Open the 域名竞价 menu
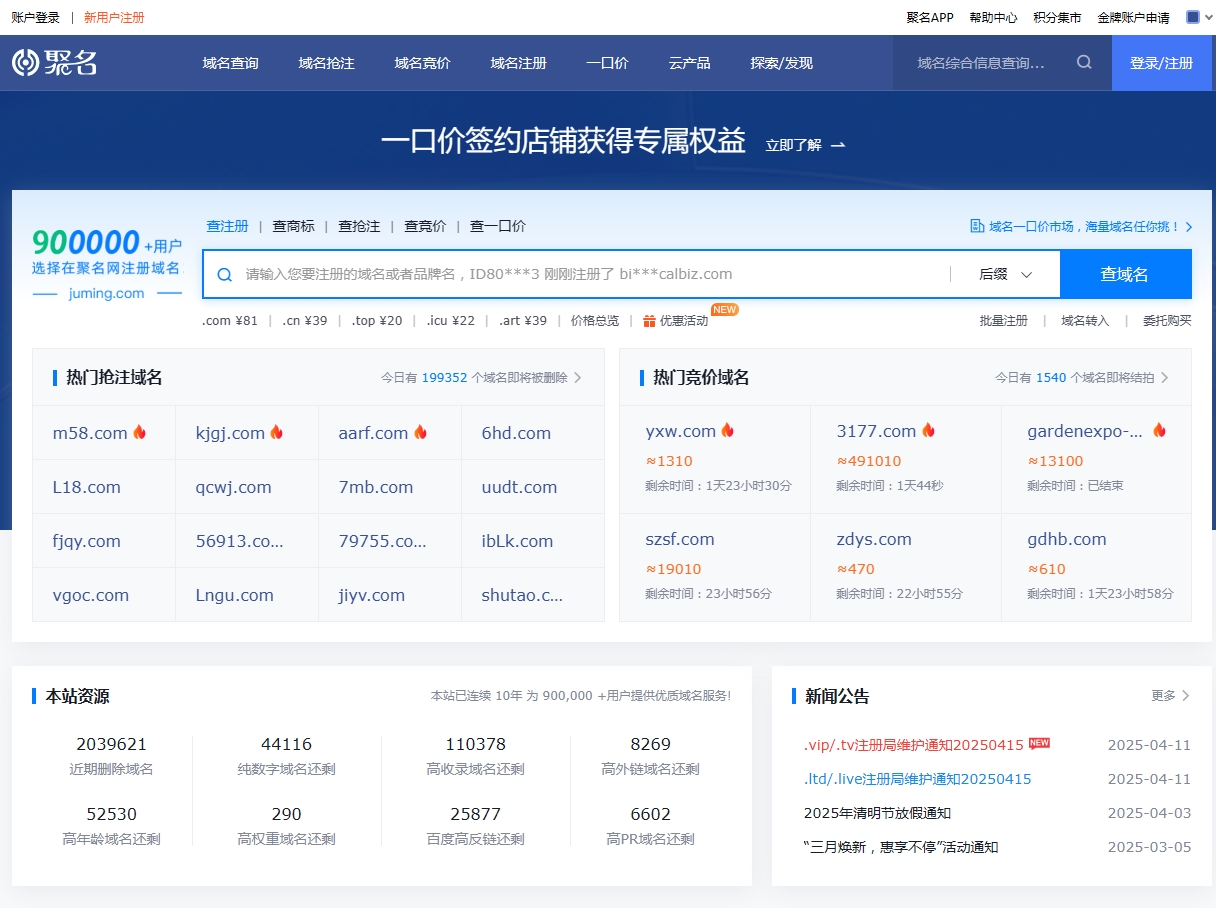The image size is (1216, 908). point(422,63)
